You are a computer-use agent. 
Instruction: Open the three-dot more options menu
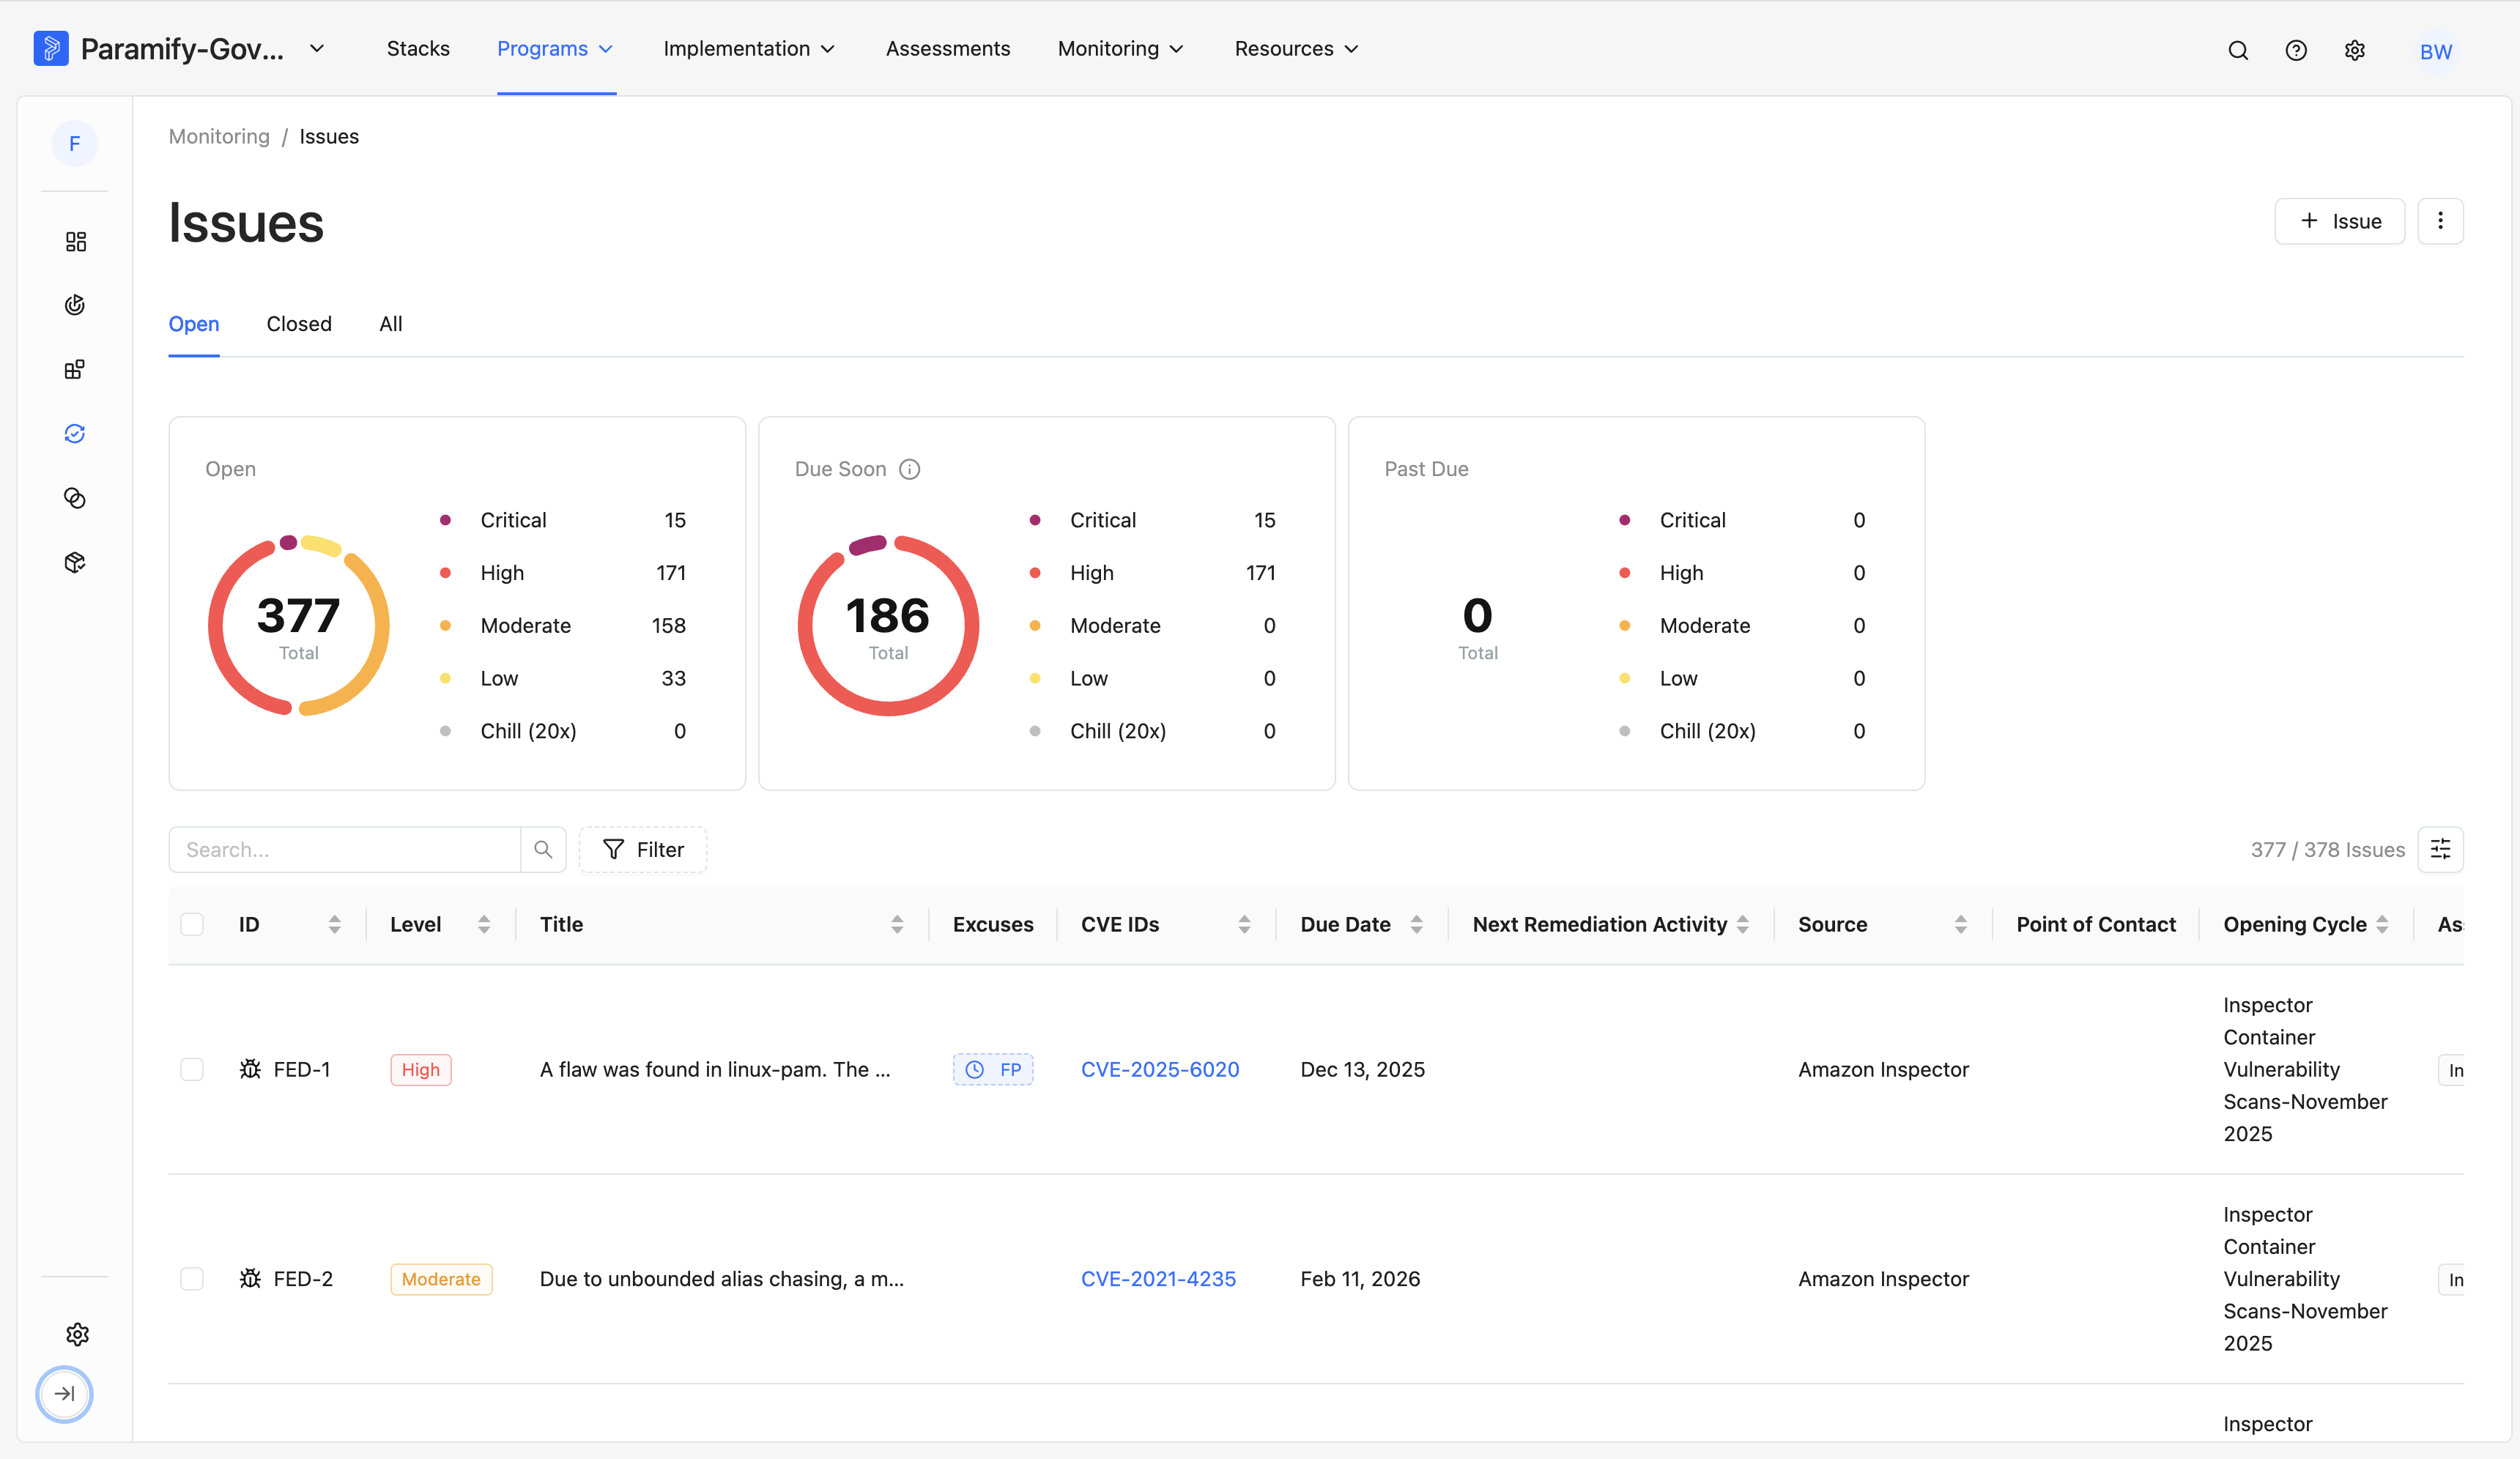pos(2440,221)
